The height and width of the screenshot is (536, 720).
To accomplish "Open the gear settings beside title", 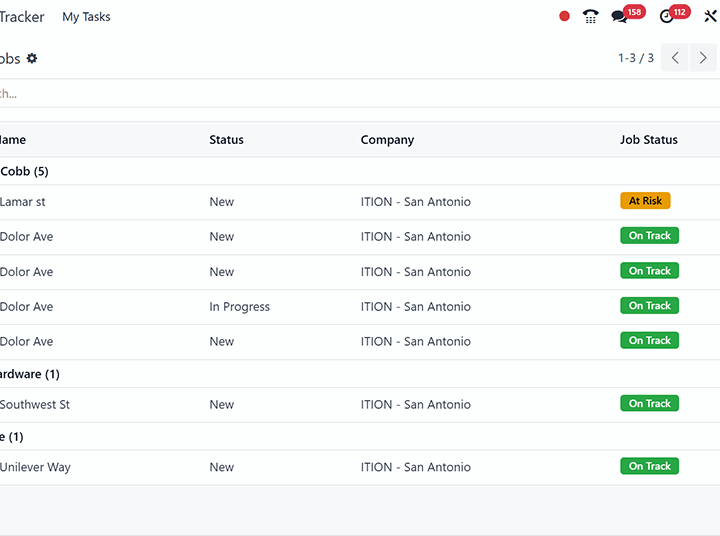I will [x=32, y=58].
